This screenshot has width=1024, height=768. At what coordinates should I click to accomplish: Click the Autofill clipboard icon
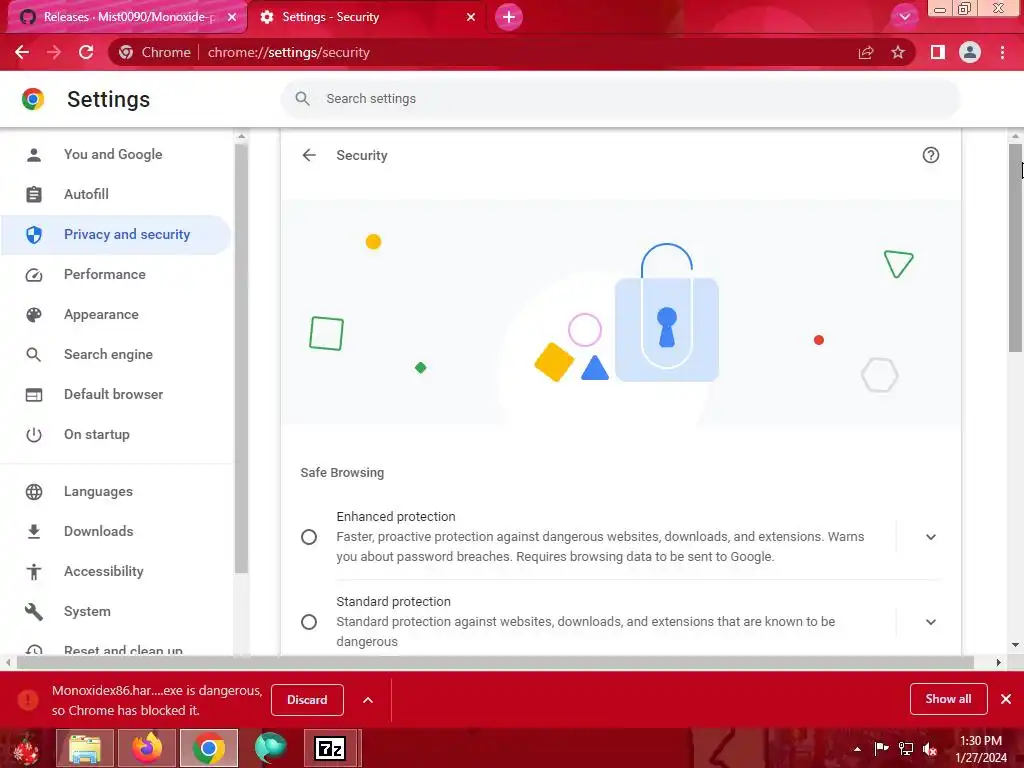[34, 194]
